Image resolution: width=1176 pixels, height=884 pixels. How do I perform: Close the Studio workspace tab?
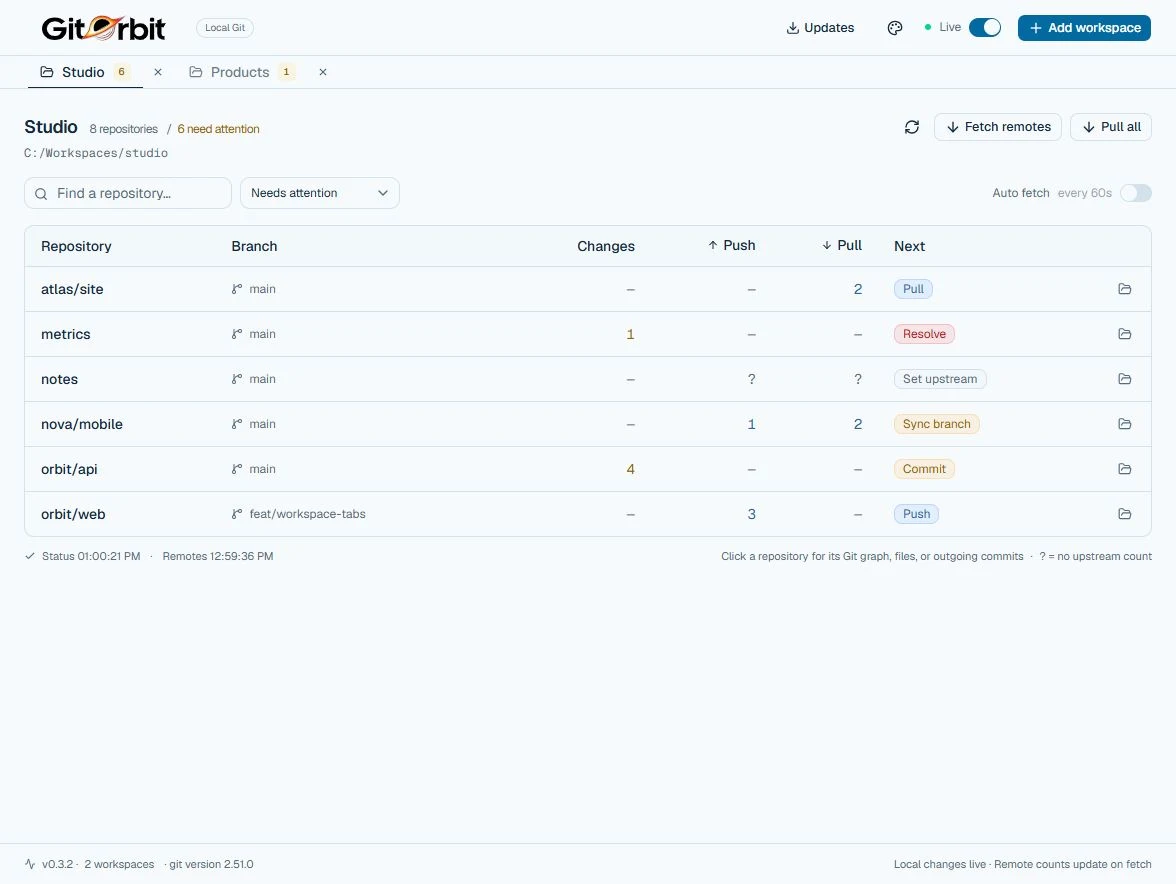point(158,72)
